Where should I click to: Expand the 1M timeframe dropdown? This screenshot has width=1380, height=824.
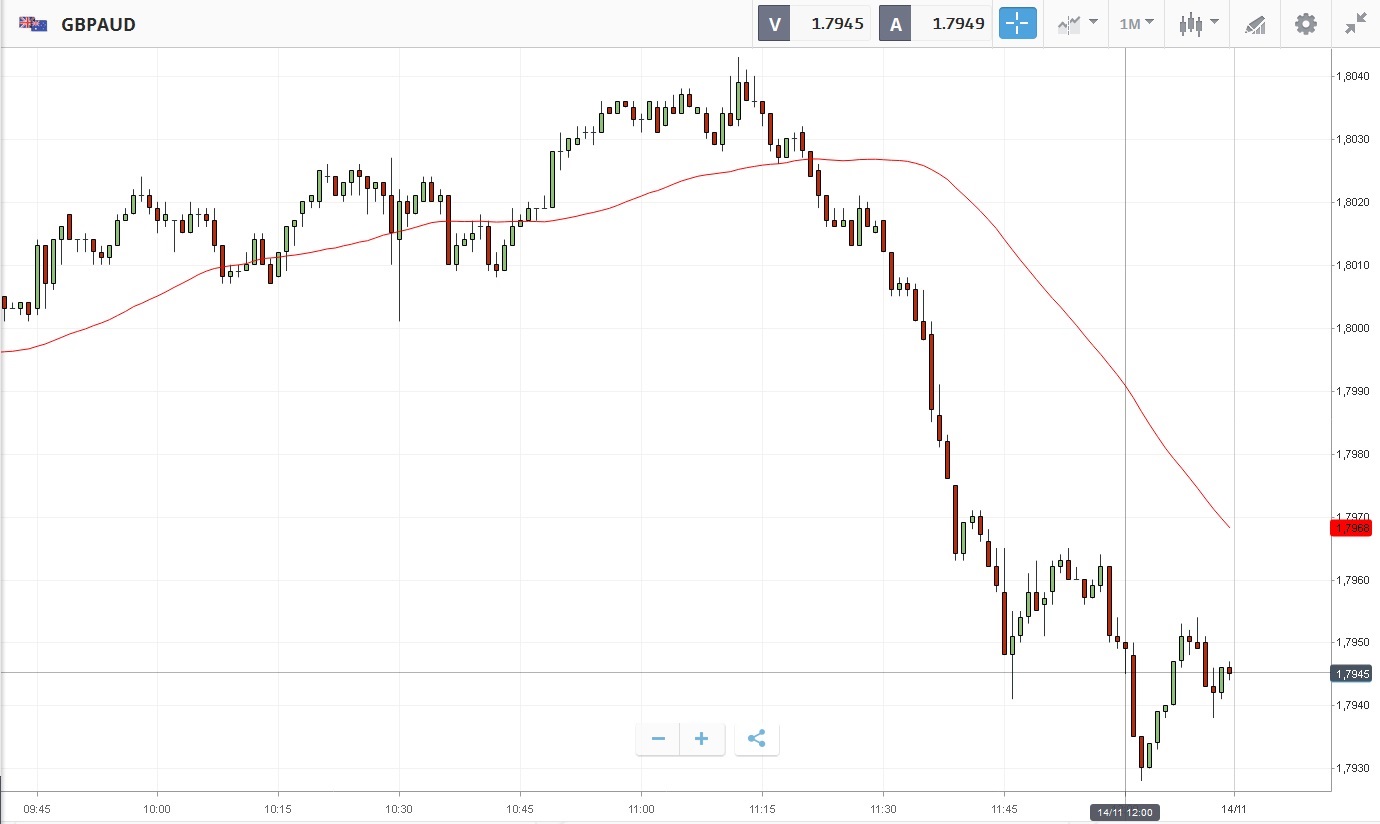(x=1136, y=23)
